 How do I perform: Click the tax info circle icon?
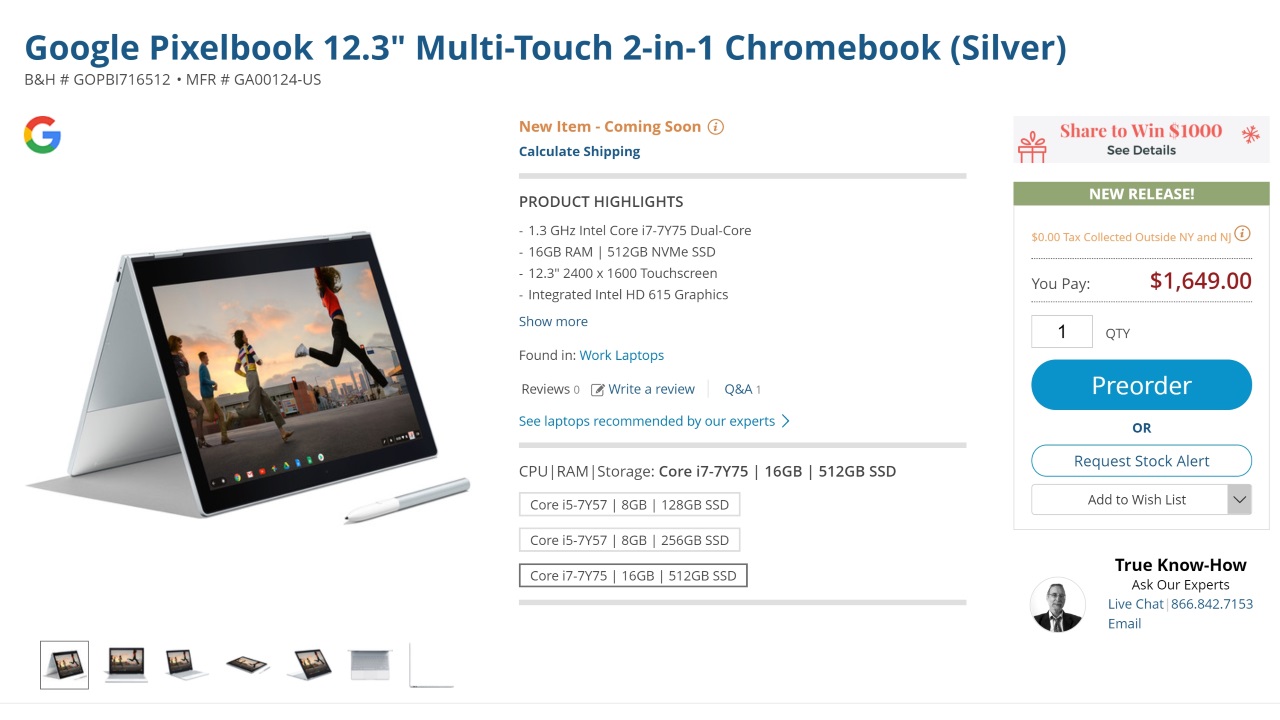point(1242,235)
